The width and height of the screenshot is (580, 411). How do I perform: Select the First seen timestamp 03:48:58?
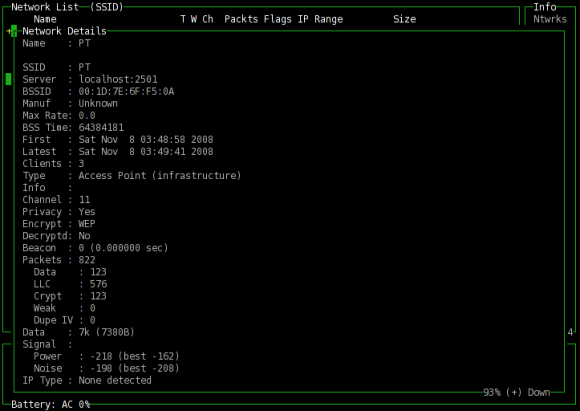coord(163,139)
